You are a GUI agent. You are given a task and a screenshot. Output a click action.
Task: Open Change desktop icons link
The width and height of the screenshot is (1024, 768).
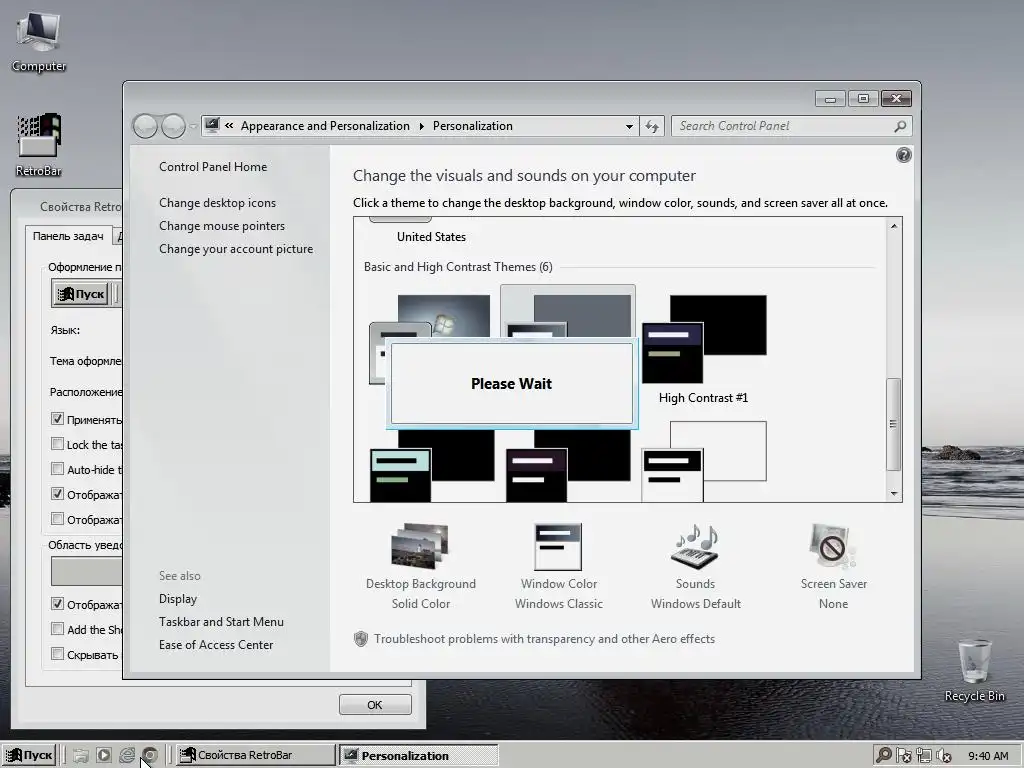pos(217,202)
